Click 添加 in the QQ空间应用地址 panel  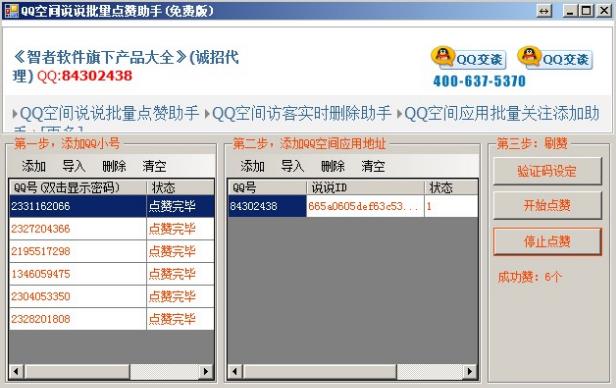(x=252, y=166)
